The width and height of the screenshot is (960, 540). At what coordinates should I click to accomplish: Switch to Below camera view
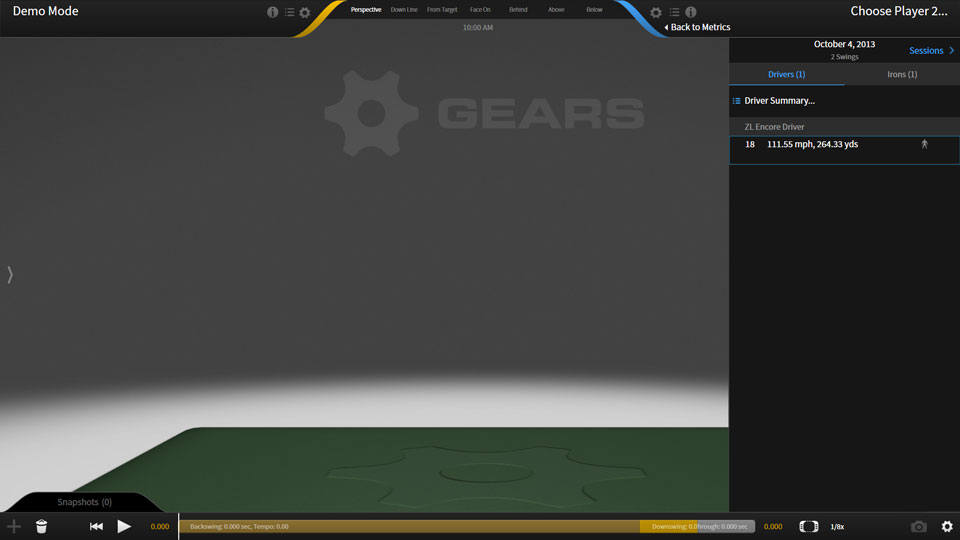pos(594,10)
